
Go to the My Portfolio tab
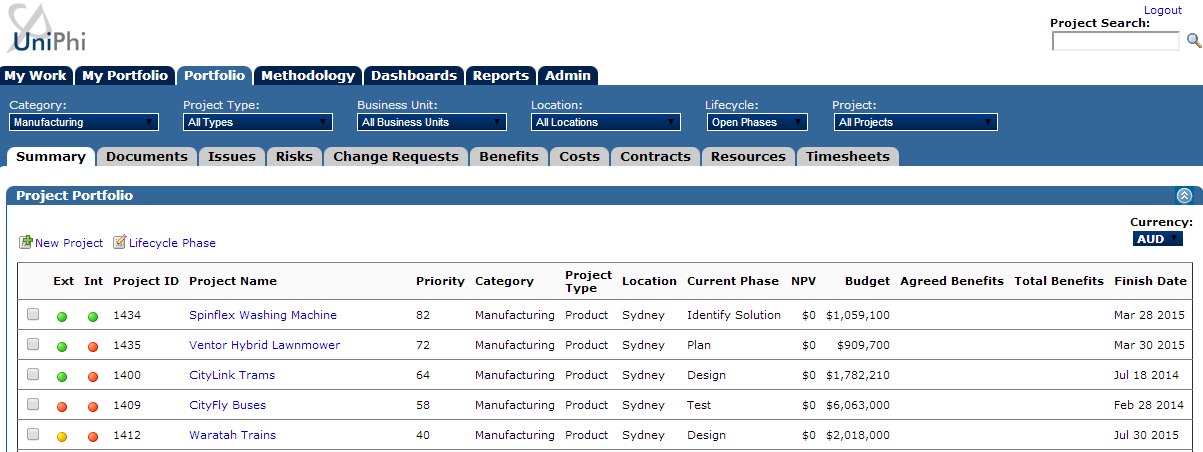[125, 76]
